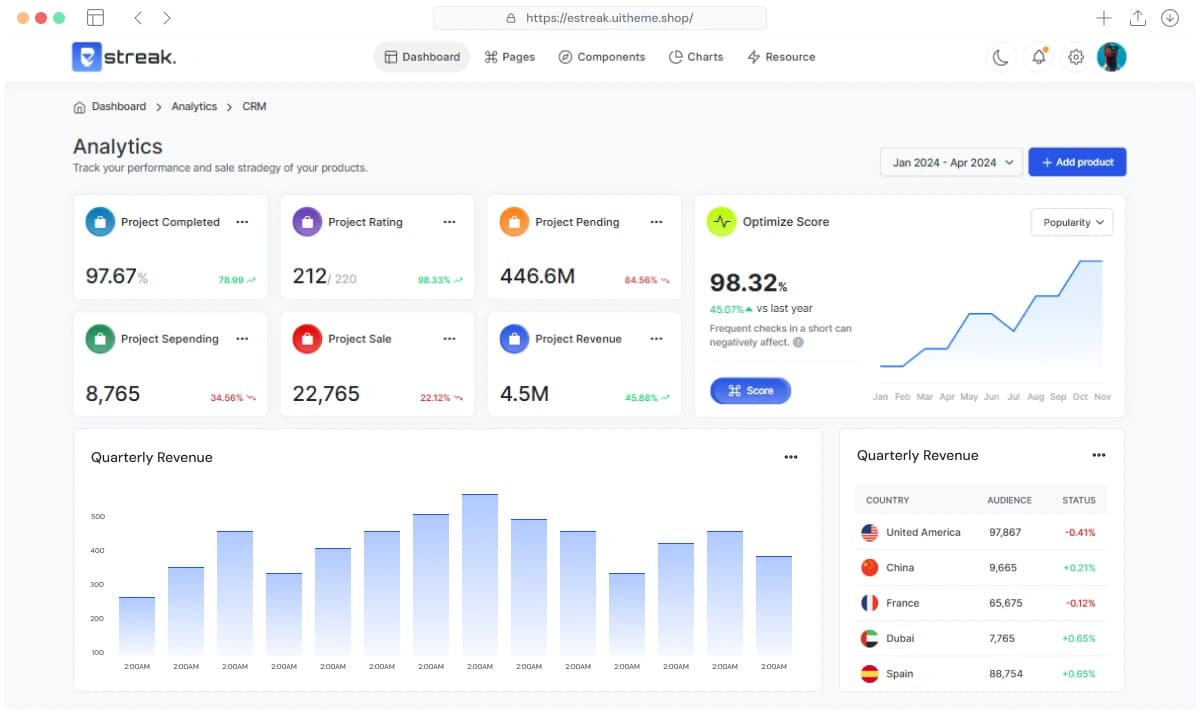
Task: Click the user profile avatar
Action: [1111, 57]
